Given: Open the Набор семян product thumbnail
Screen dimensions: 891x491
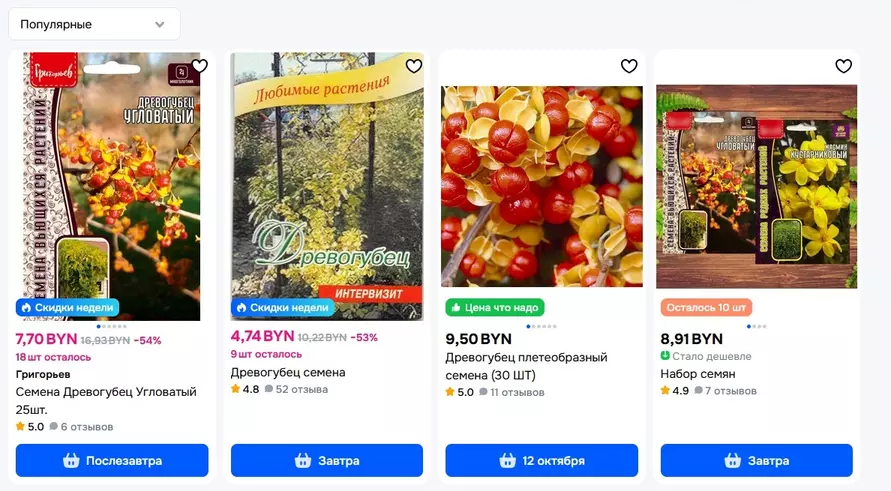Looking at the screenshot, I should pos(758,186).
